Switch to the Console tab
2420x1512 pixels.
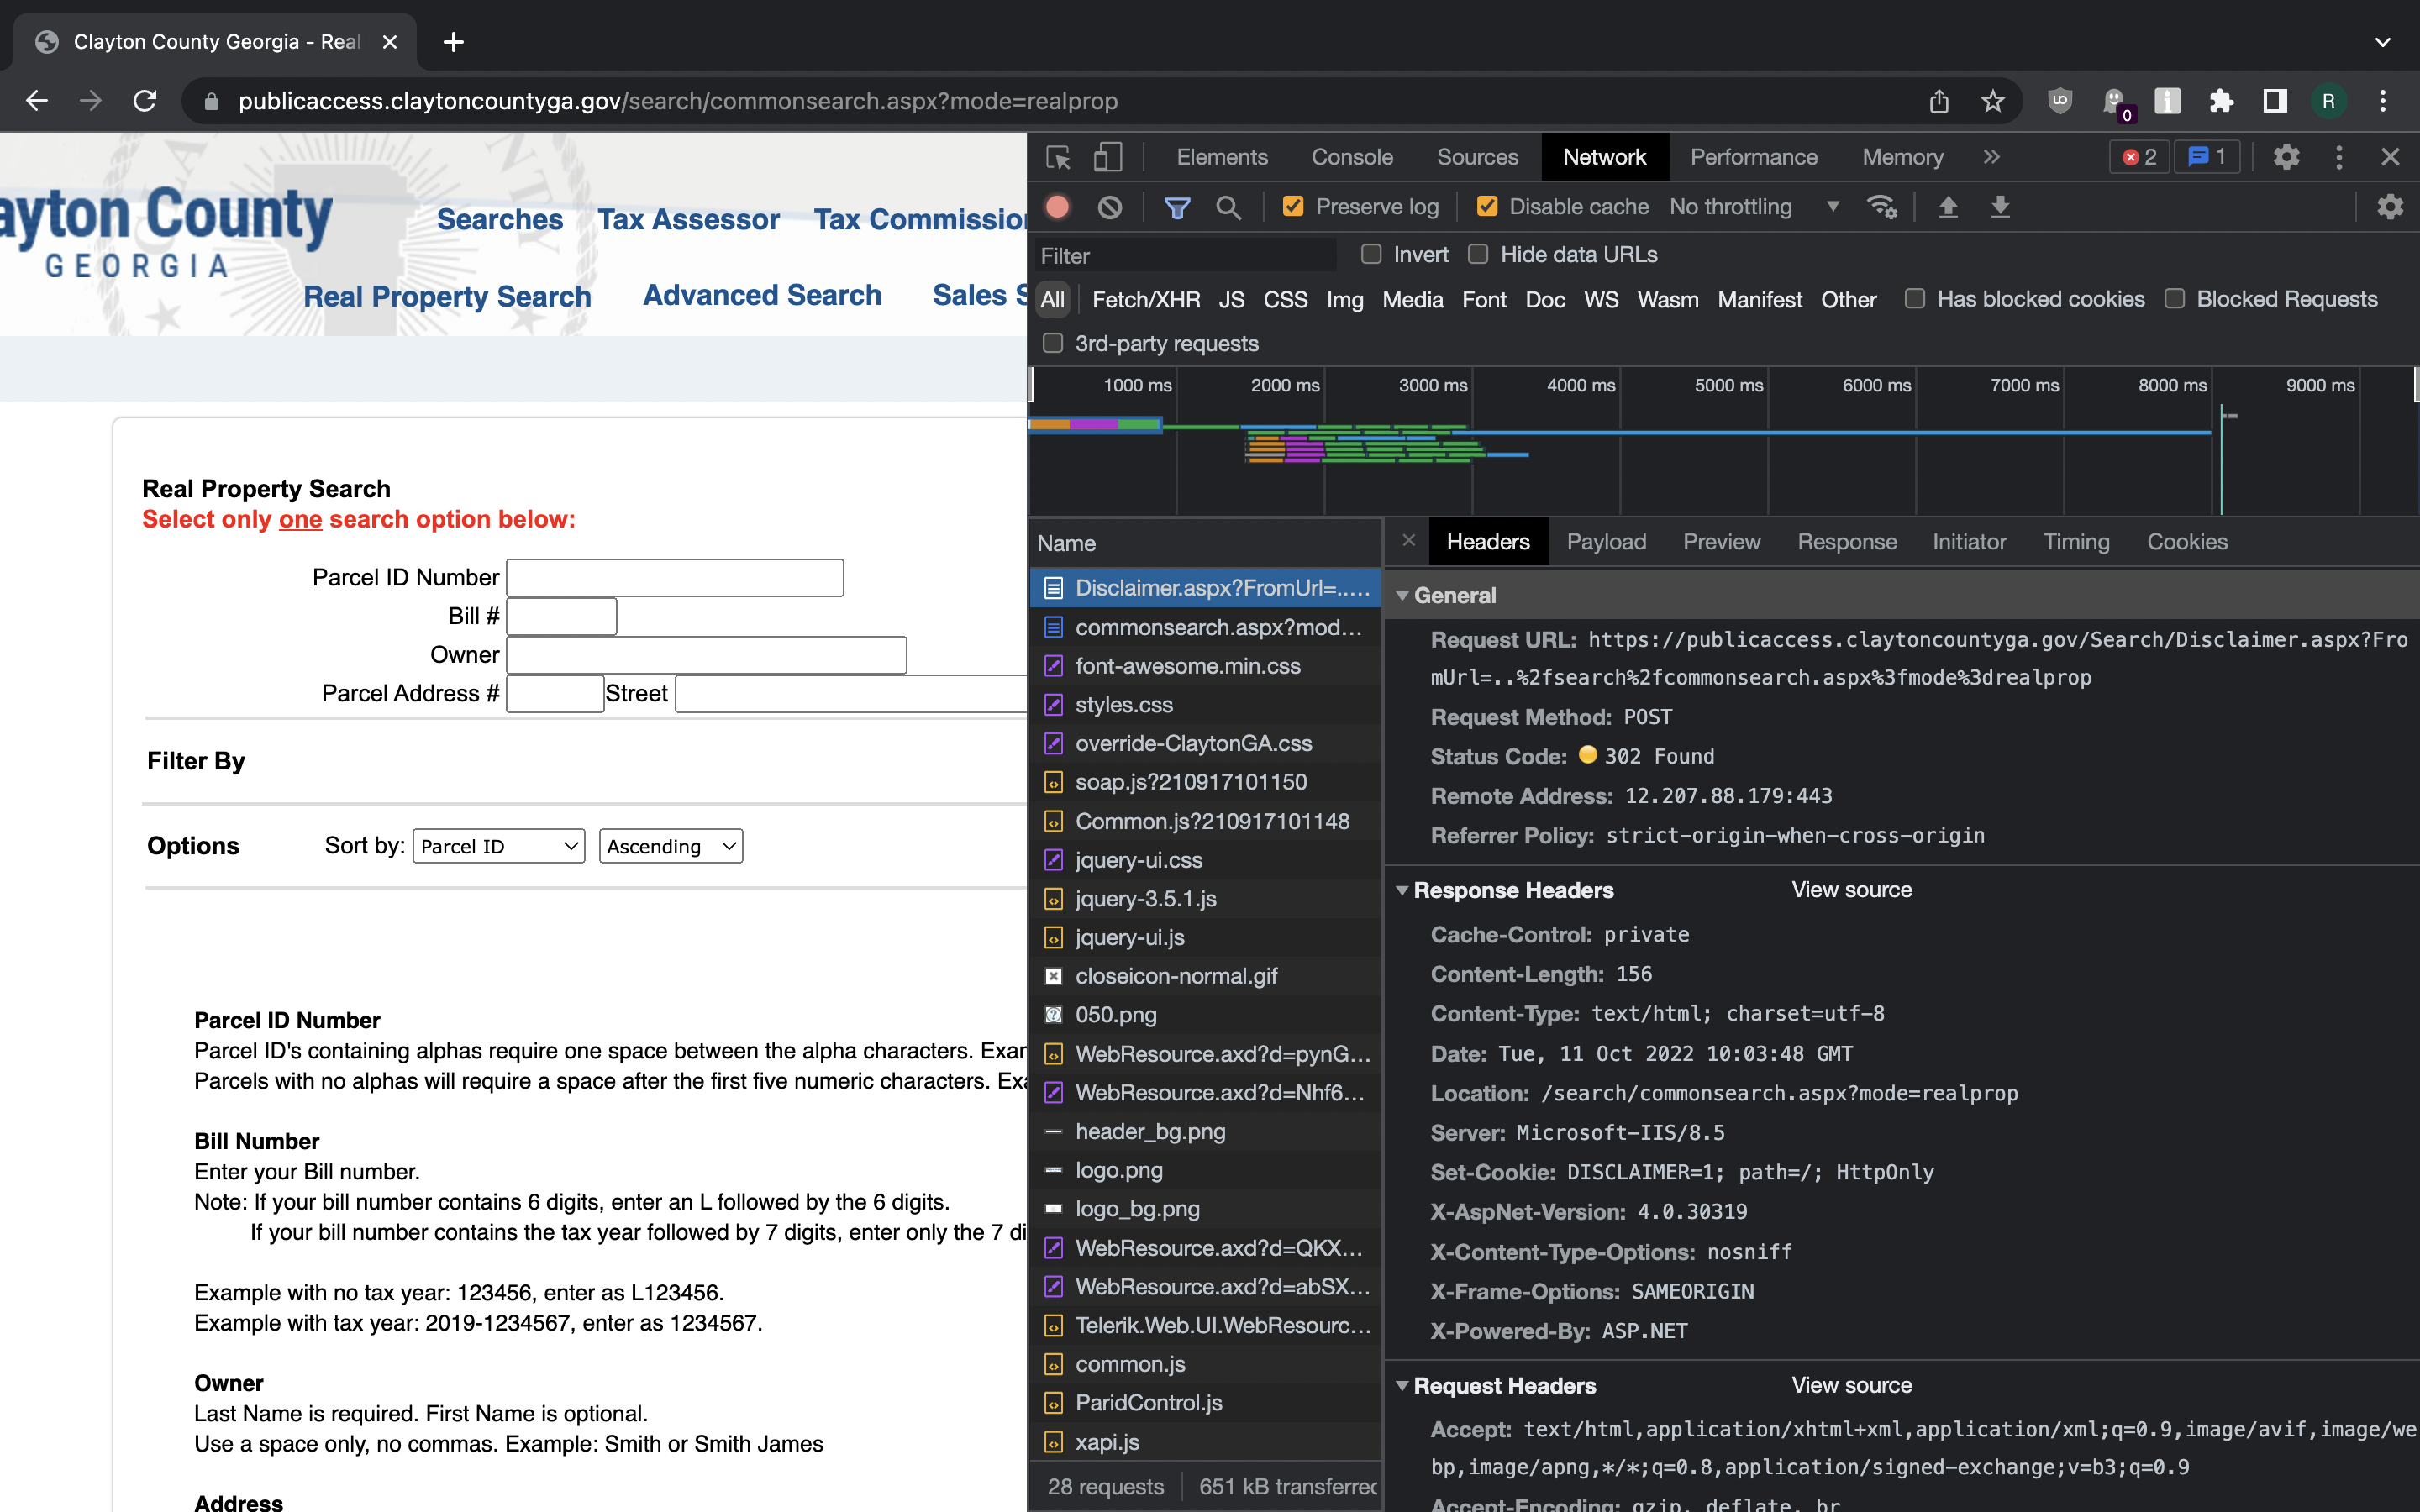point(1352,157)
